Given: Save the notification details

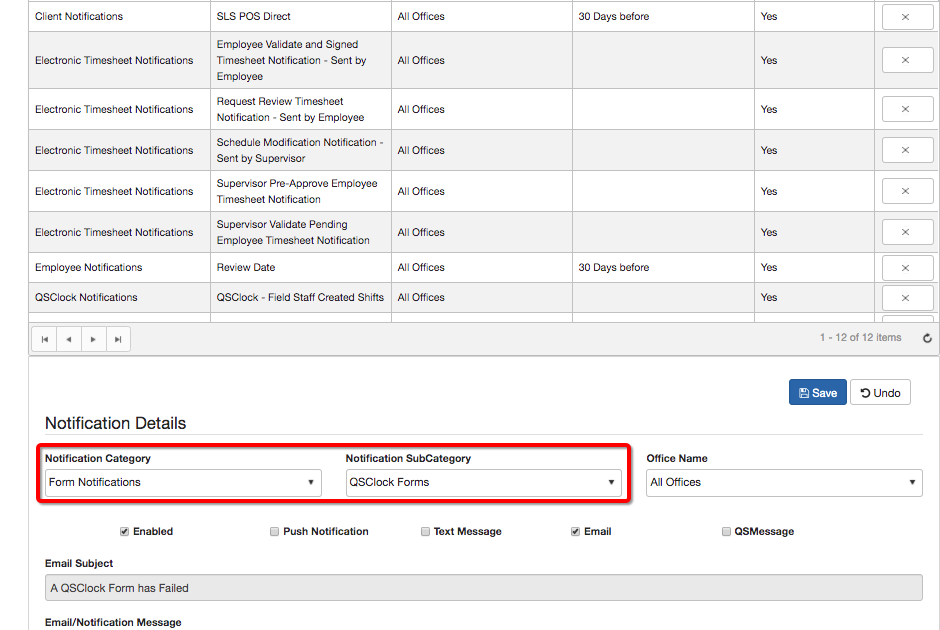Looking at the screenshot, I should (817, 392).
